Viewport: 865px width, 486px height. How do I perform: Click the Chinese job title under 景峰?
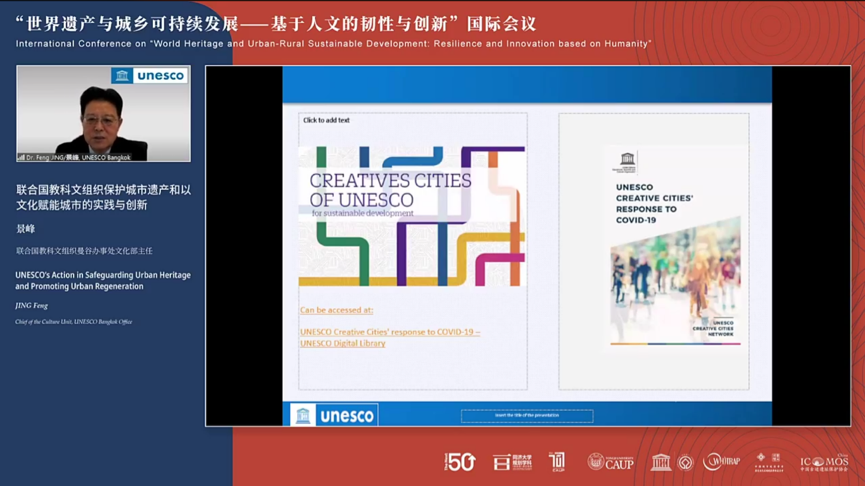click(x=84, y=251)
